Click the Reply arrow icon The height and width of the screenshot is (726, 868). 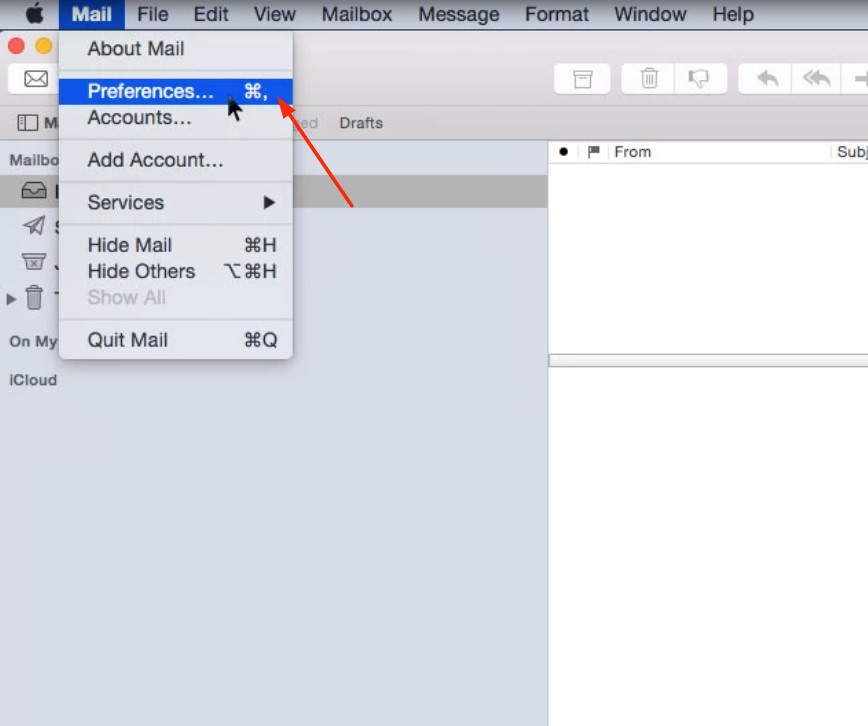767,78
